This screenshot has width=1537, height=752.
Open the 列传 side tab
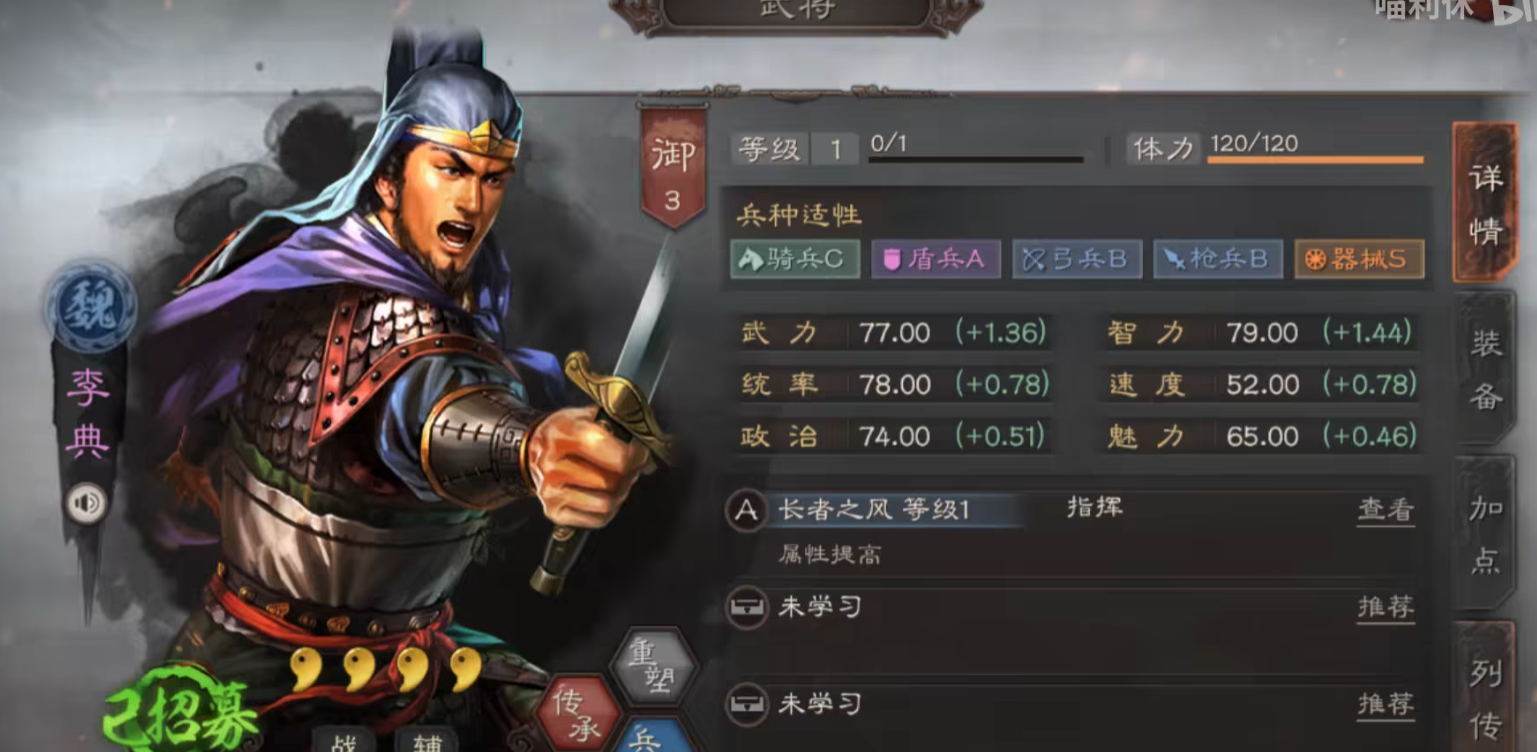pyautogui.click(x=1485, y=688)
